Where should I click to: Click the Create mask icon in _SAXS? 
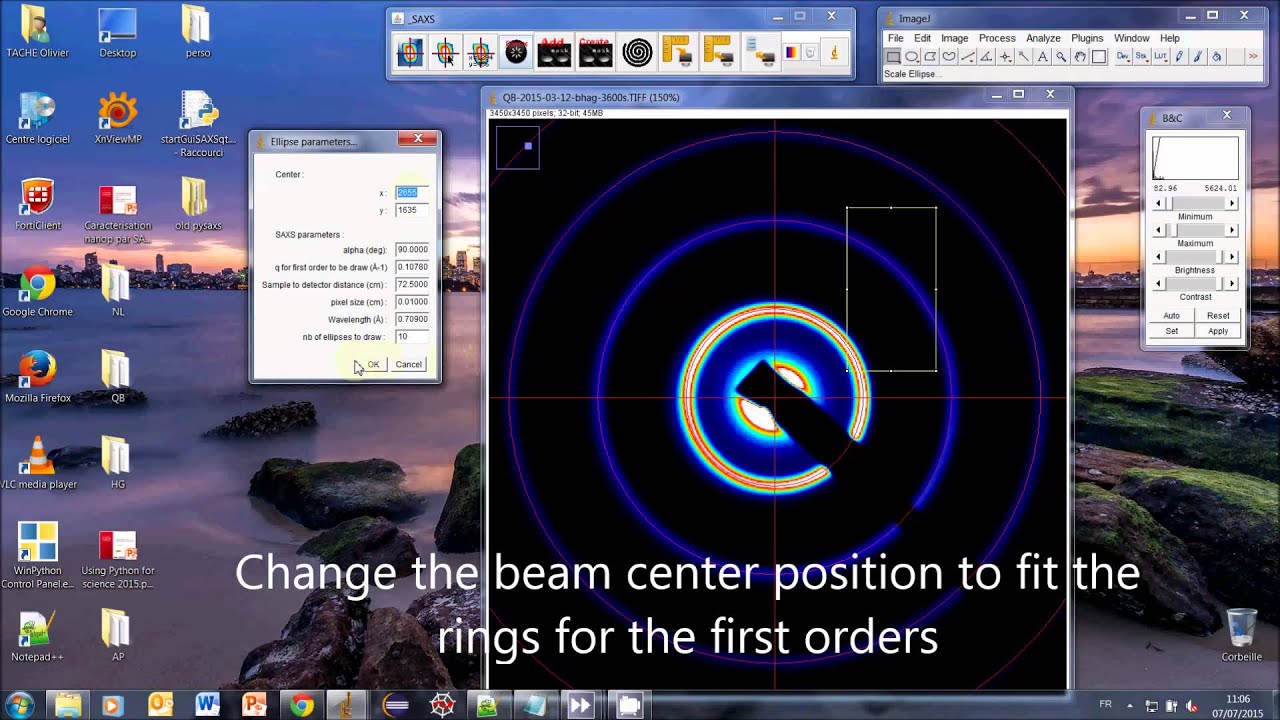595,52
